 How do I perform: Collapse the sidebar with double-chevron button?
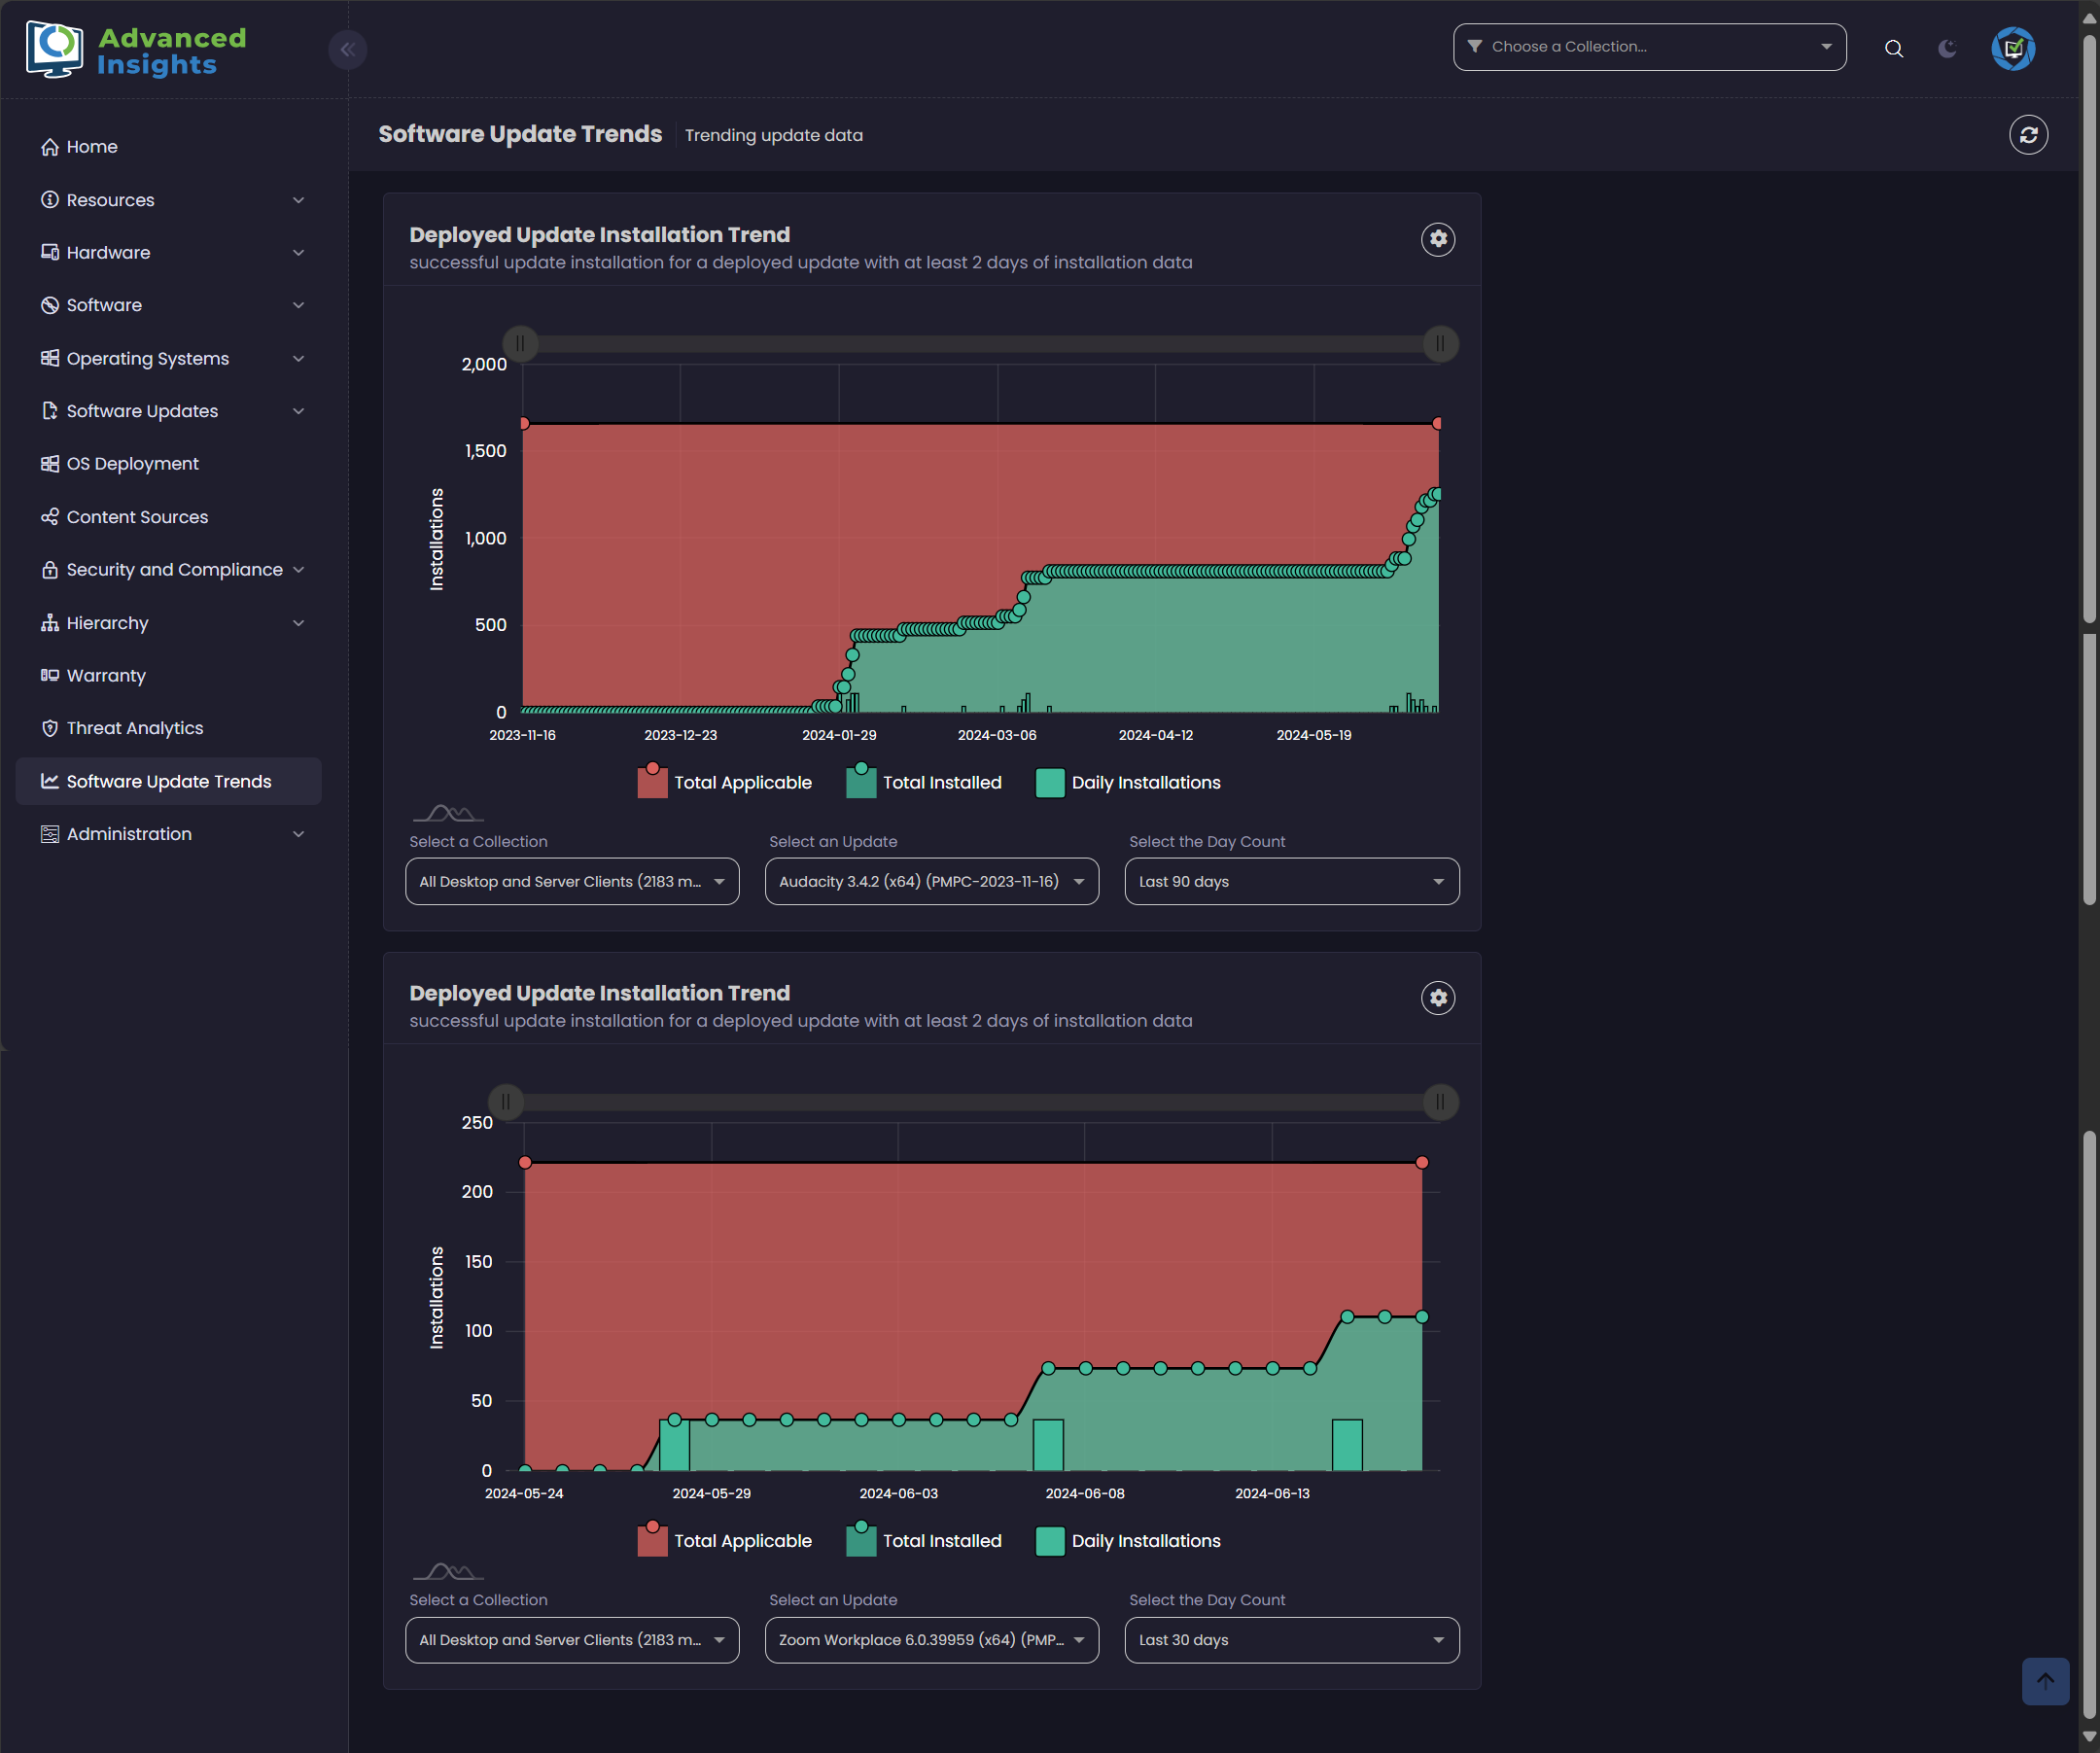347,49
